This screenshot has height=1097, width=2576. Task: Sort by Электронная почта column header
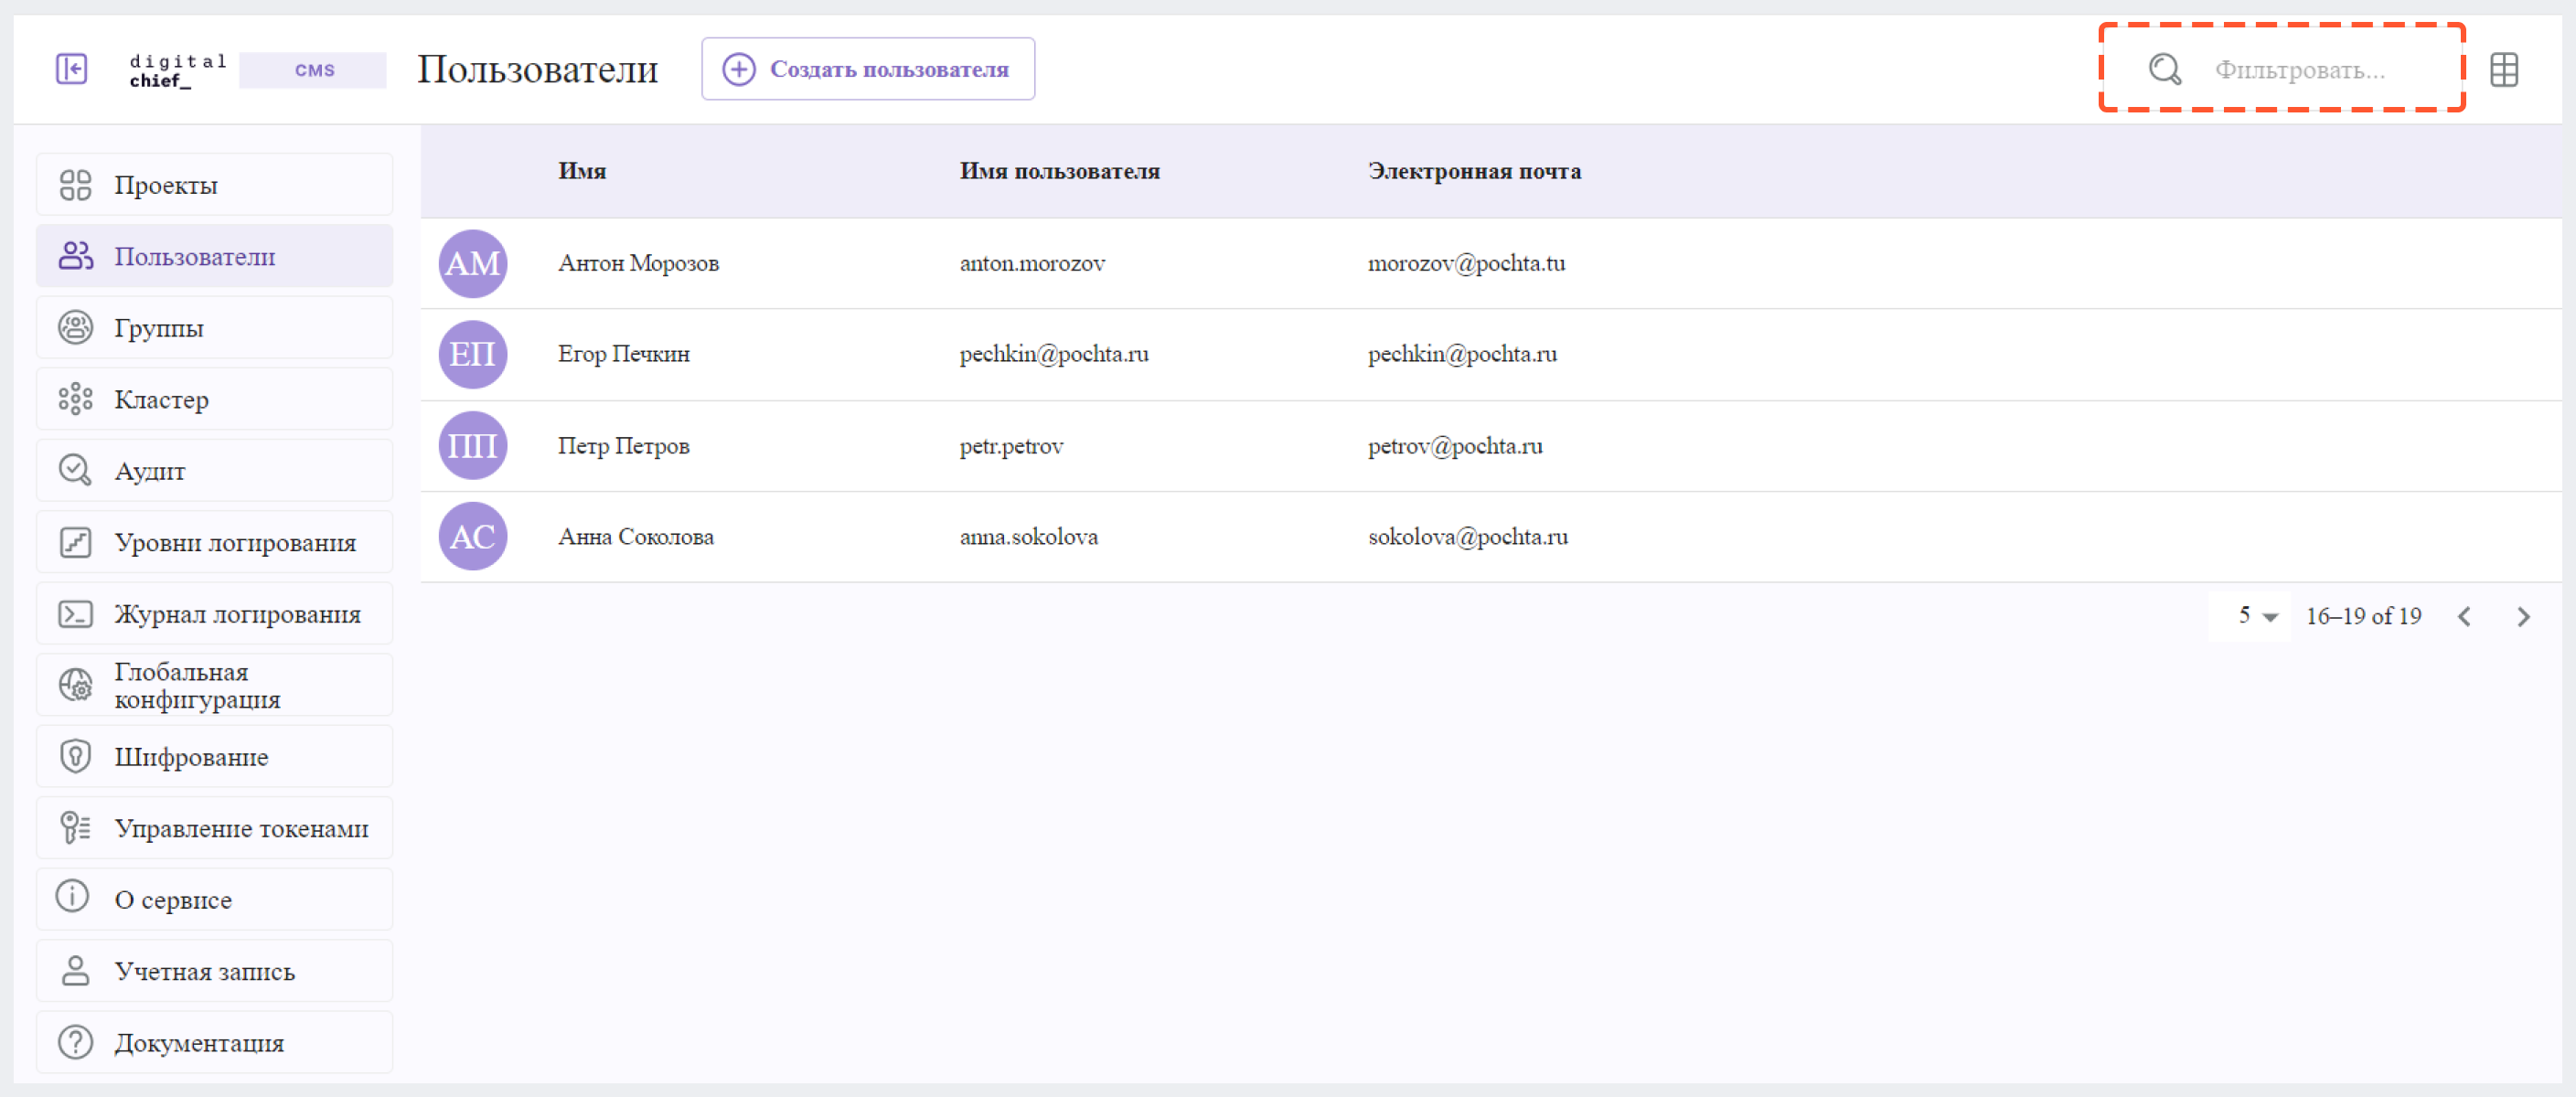(x=1475, y=171)
